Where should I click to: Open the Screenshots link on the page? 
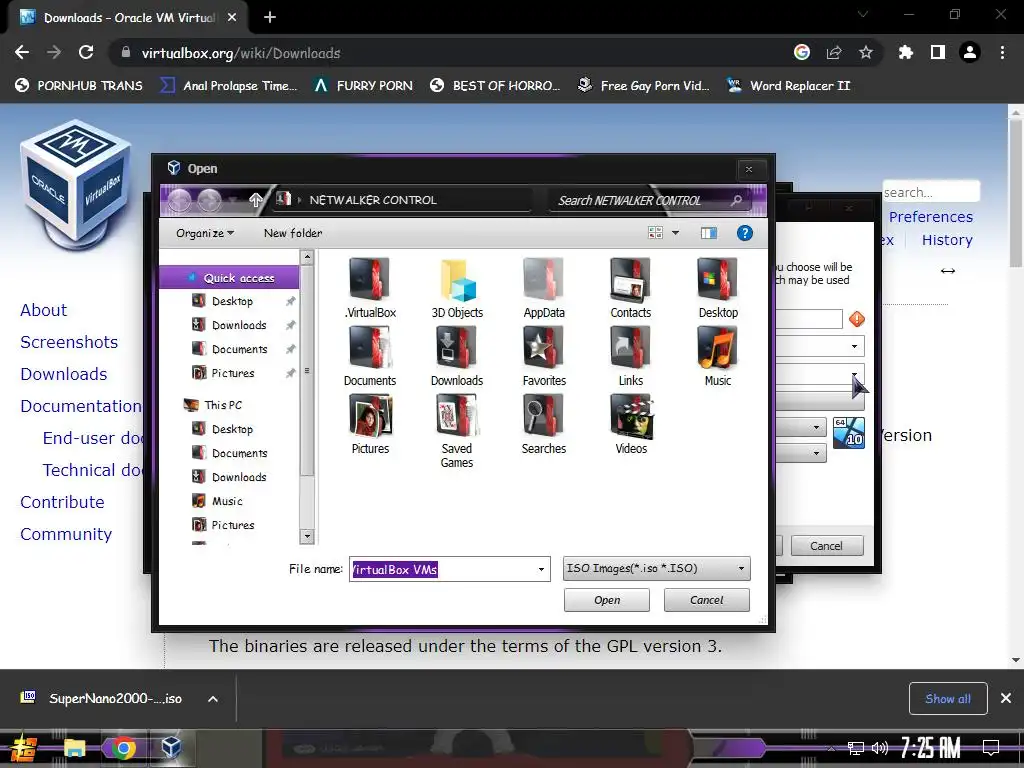click(x=69, y=342)
